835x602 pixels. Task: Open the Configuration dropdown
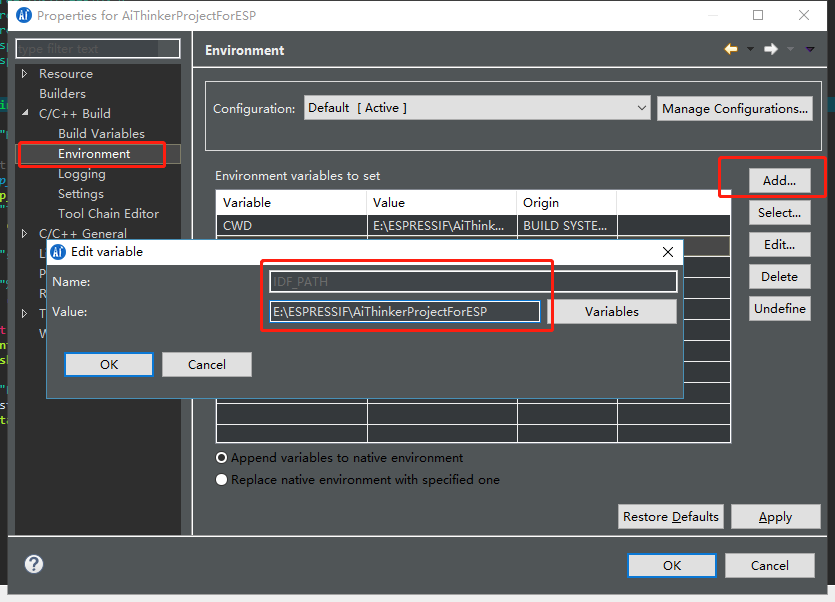477,108
